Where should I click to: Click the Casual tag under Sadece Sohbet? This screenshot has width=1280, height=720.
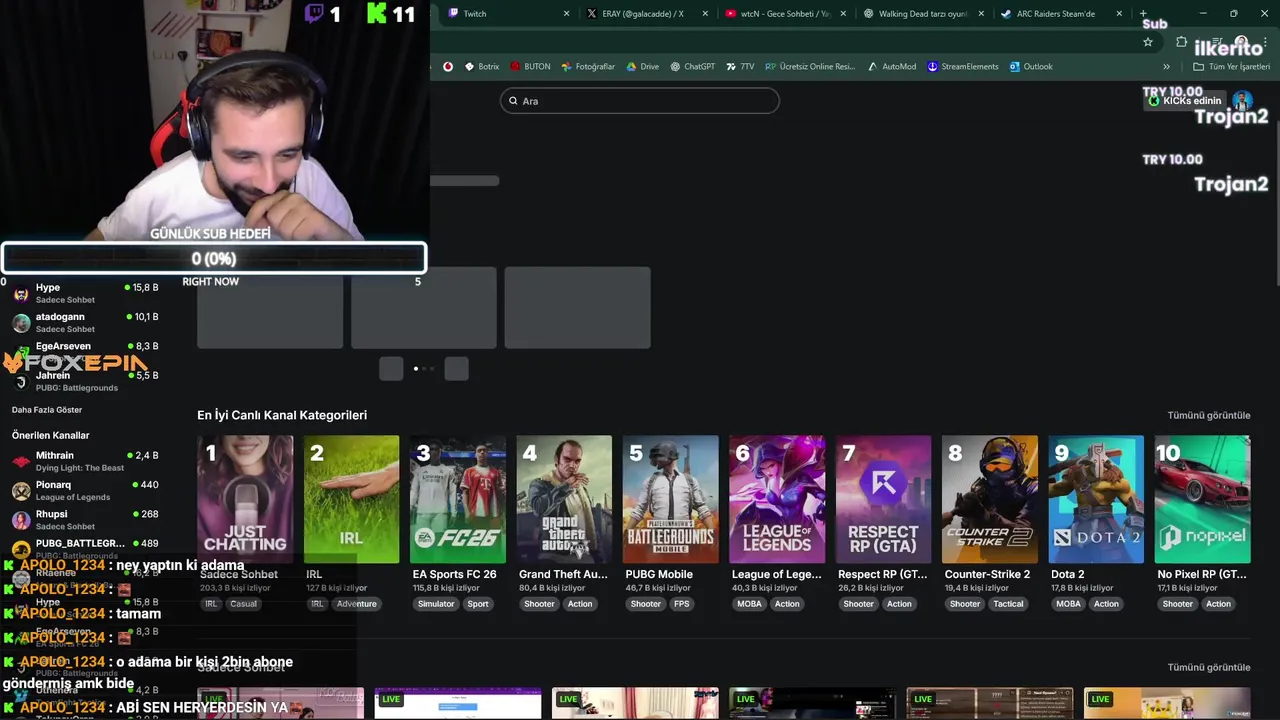[x=243, y=604]
